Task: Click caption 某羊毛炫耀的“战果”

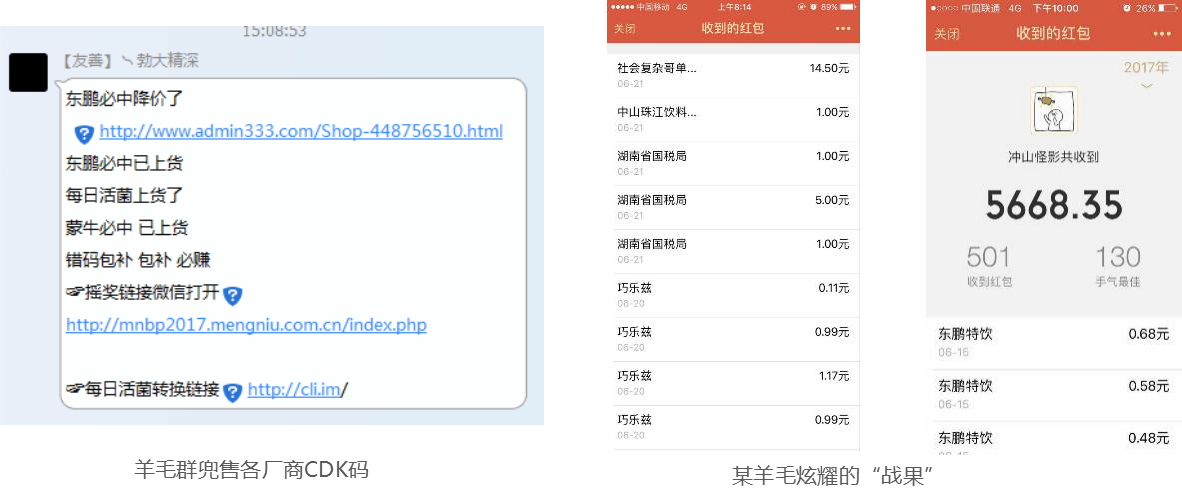Action: 834,476
